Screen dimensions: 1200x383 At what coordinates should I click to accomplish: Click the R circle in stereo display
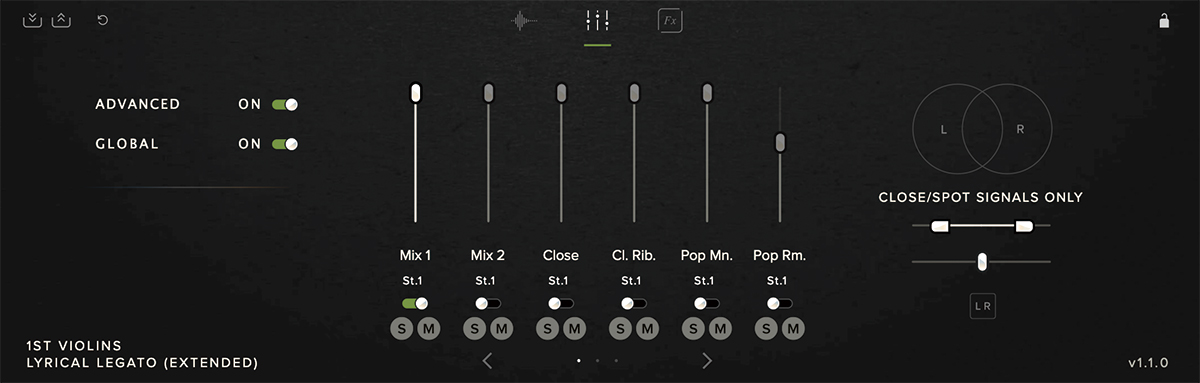click(x=1020, y=130)
